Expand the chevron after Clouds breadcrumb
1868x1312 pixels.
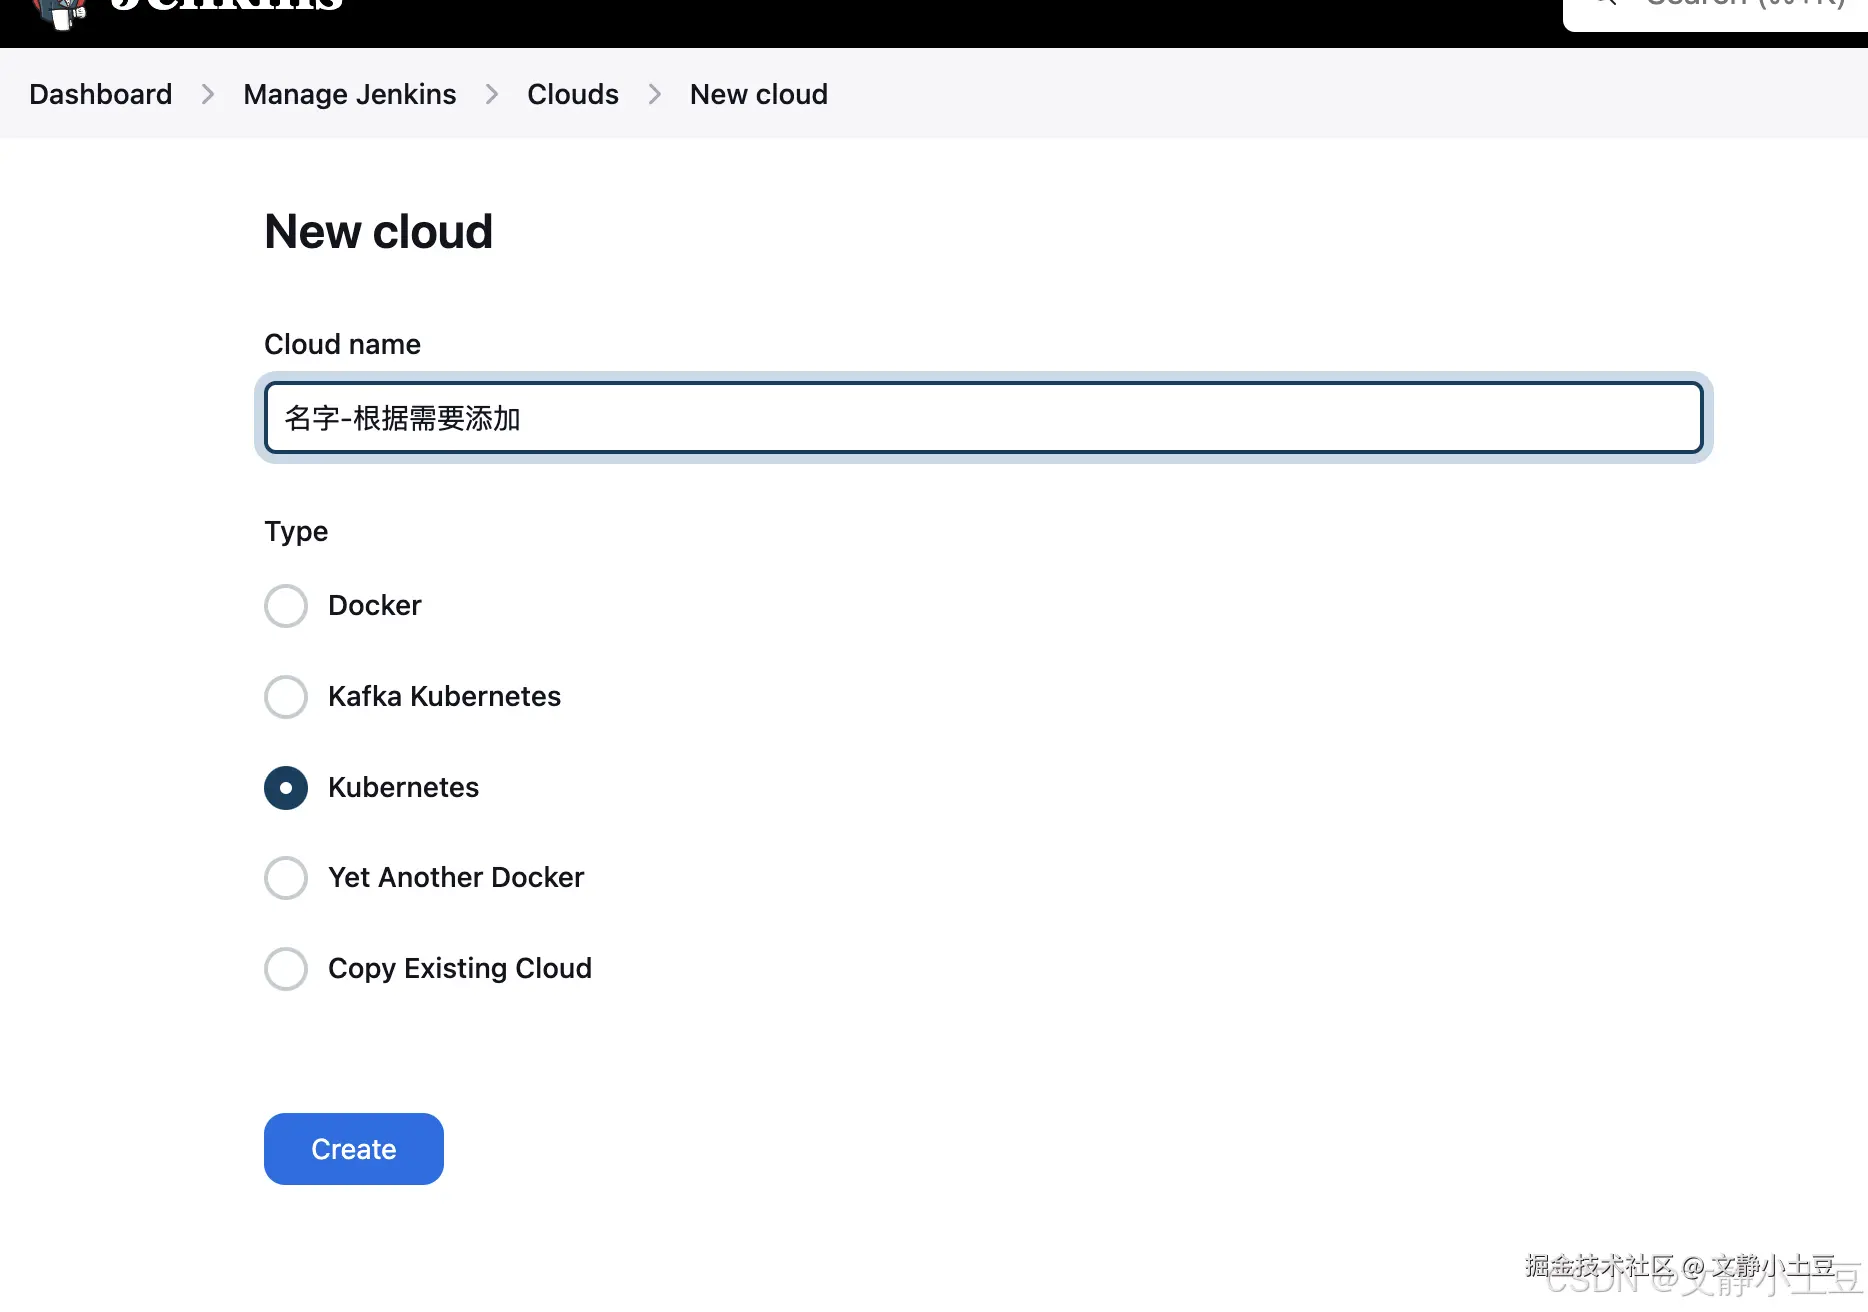coord(655,94)
